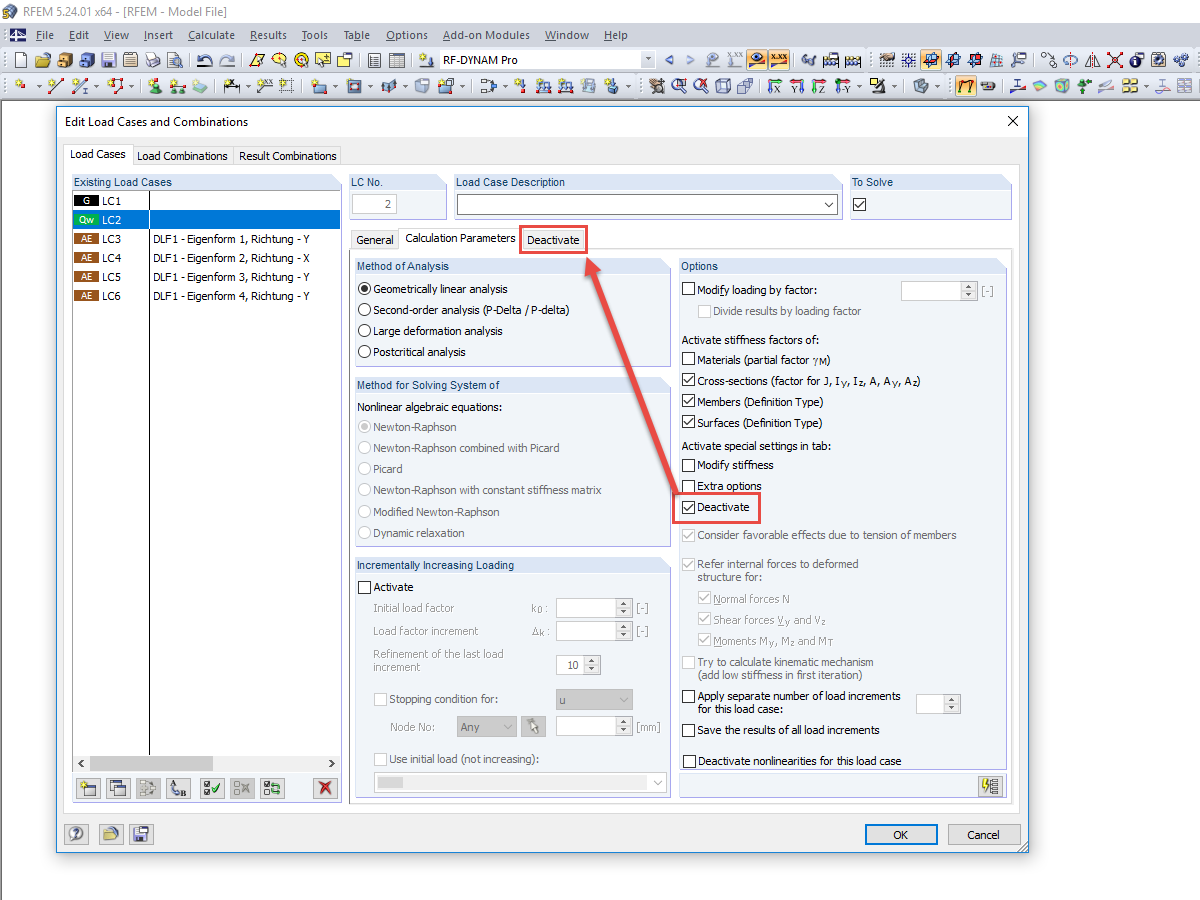The width and height of the screenshot is (1200, 900).
Task: Select Large deformation analysis radio button
Action: point(364,331)
